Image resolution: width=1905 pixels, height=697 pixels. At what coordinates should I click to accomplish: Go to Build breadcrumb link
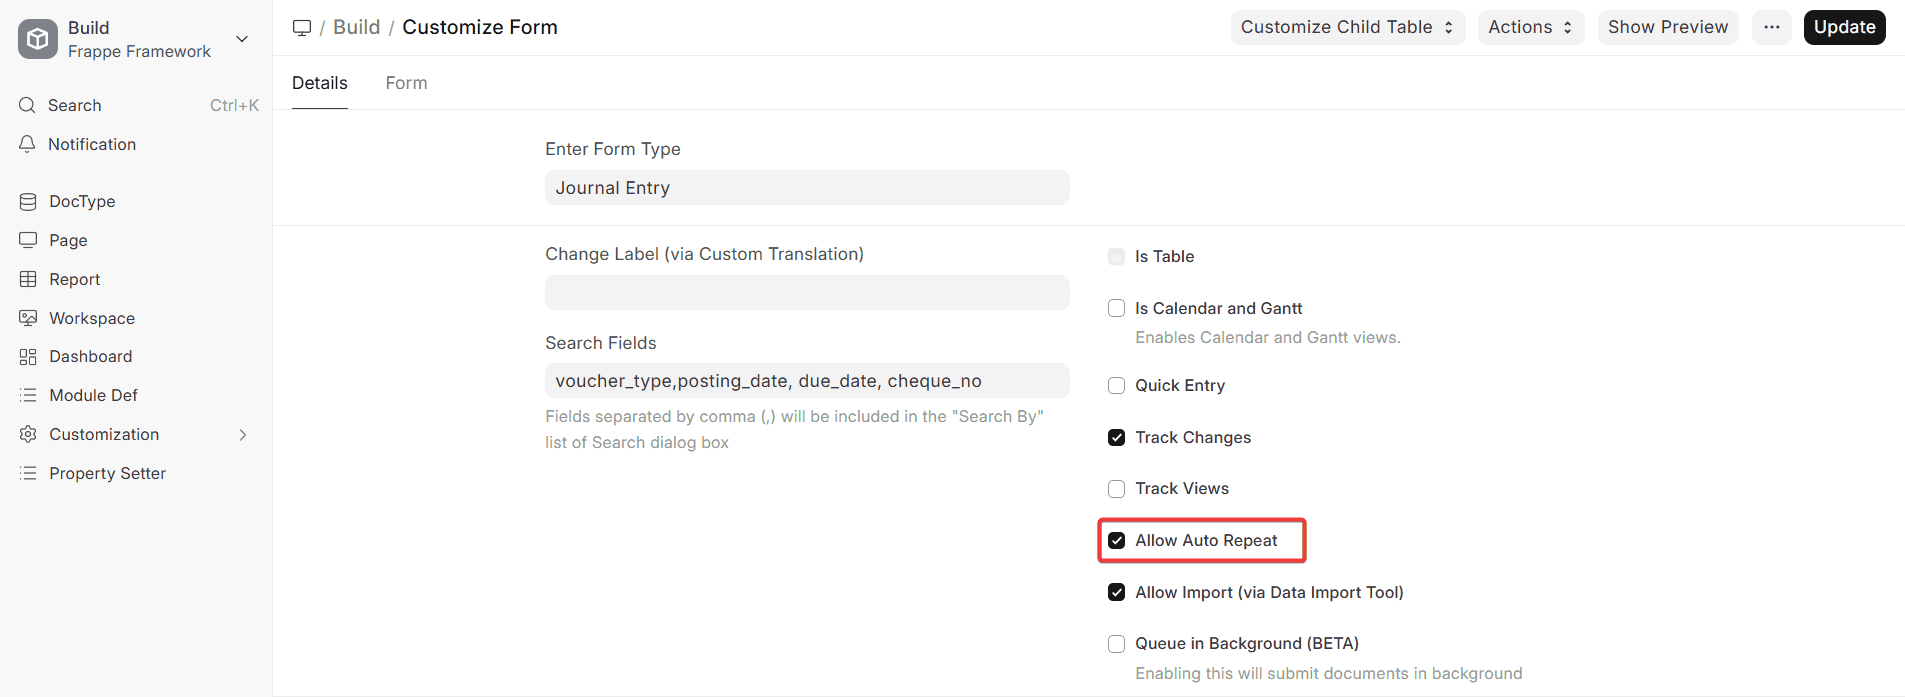pyautogui.click(x=357, y=27)
